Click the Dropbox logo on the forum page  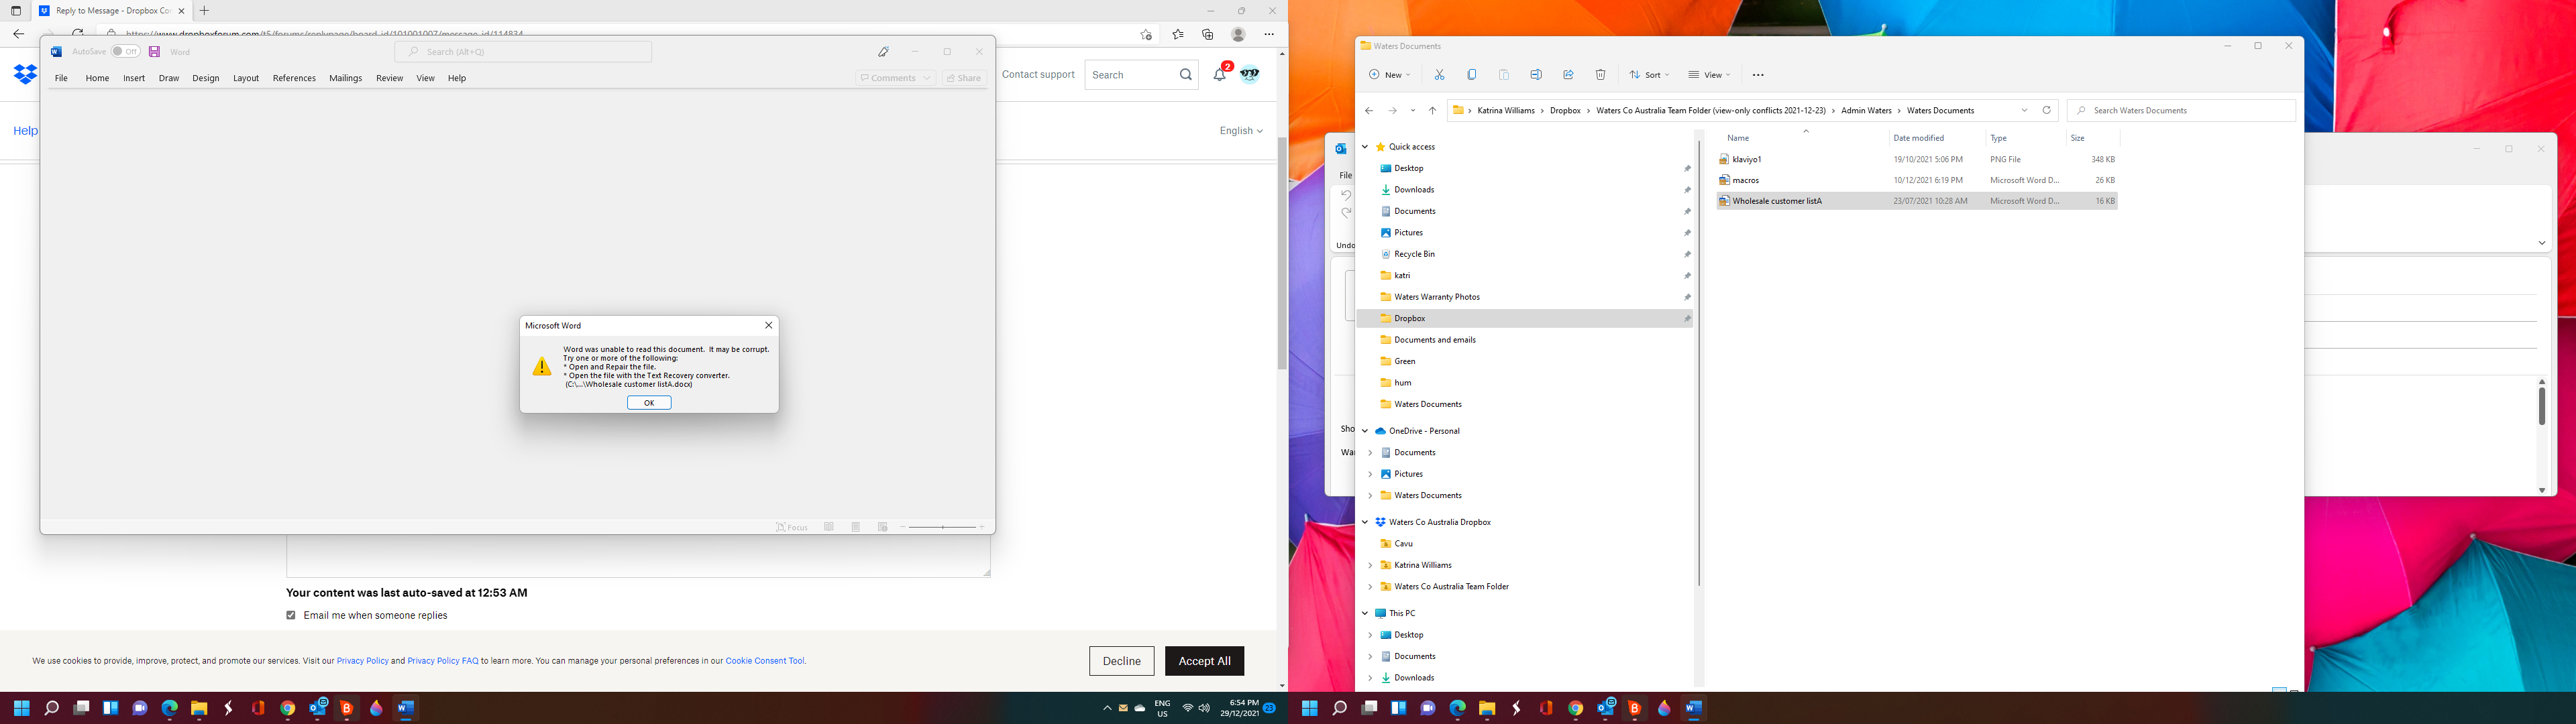25,74
